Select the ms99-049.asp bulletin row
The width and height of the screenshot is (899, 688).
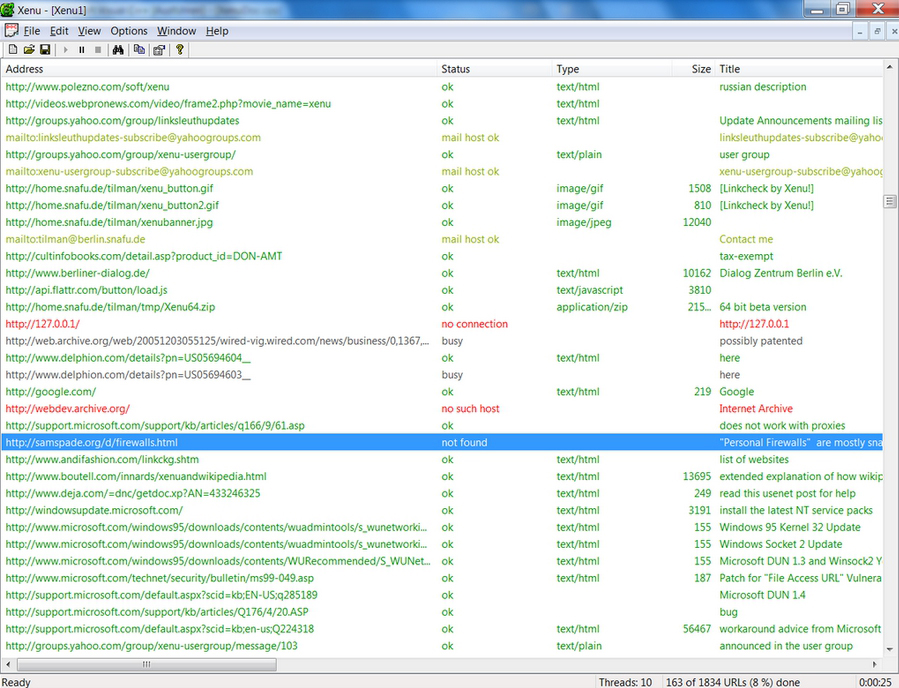442,578
